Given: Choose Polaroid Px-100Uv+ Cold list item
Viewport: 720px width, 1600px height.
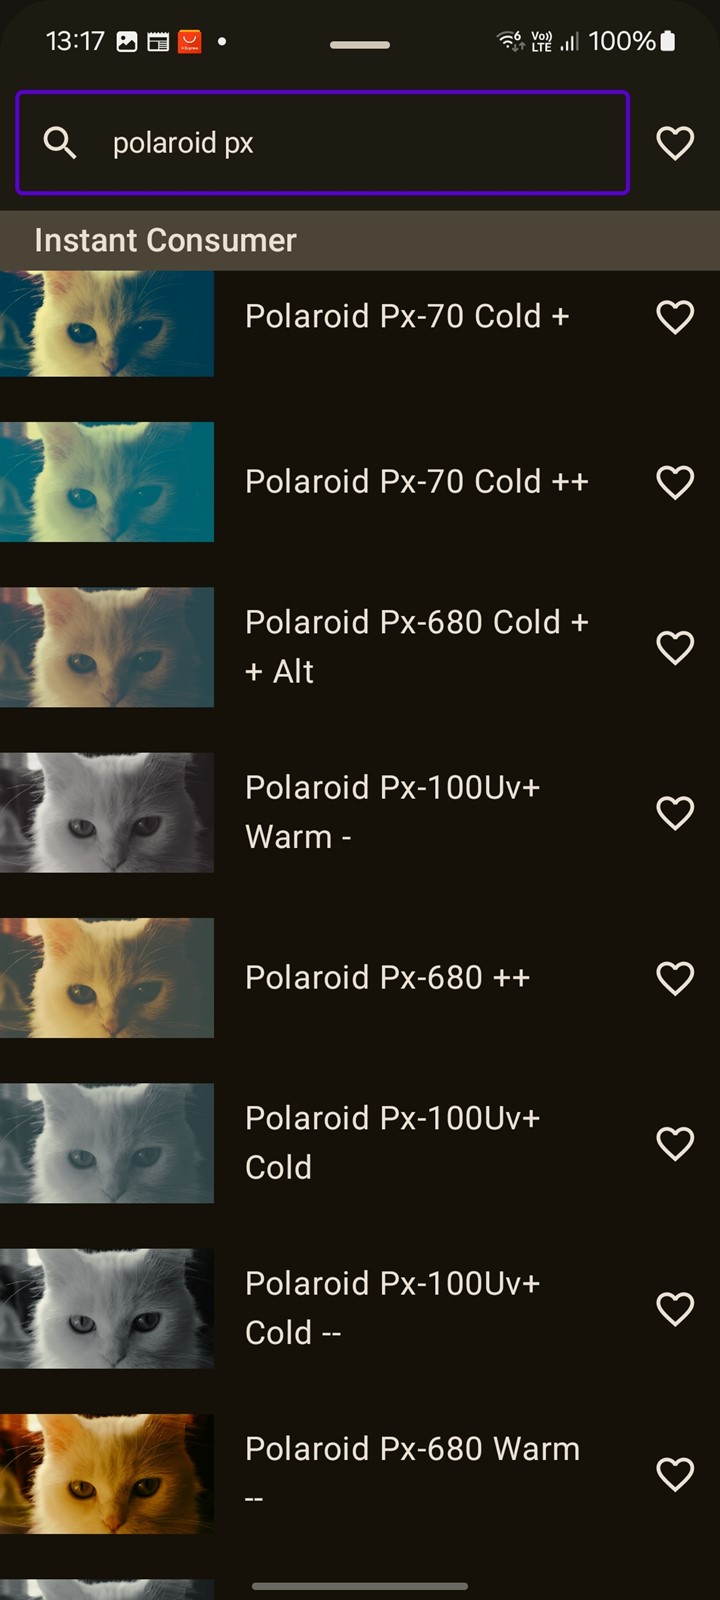Looking at the screenshot, I should tap(360, 1143).
